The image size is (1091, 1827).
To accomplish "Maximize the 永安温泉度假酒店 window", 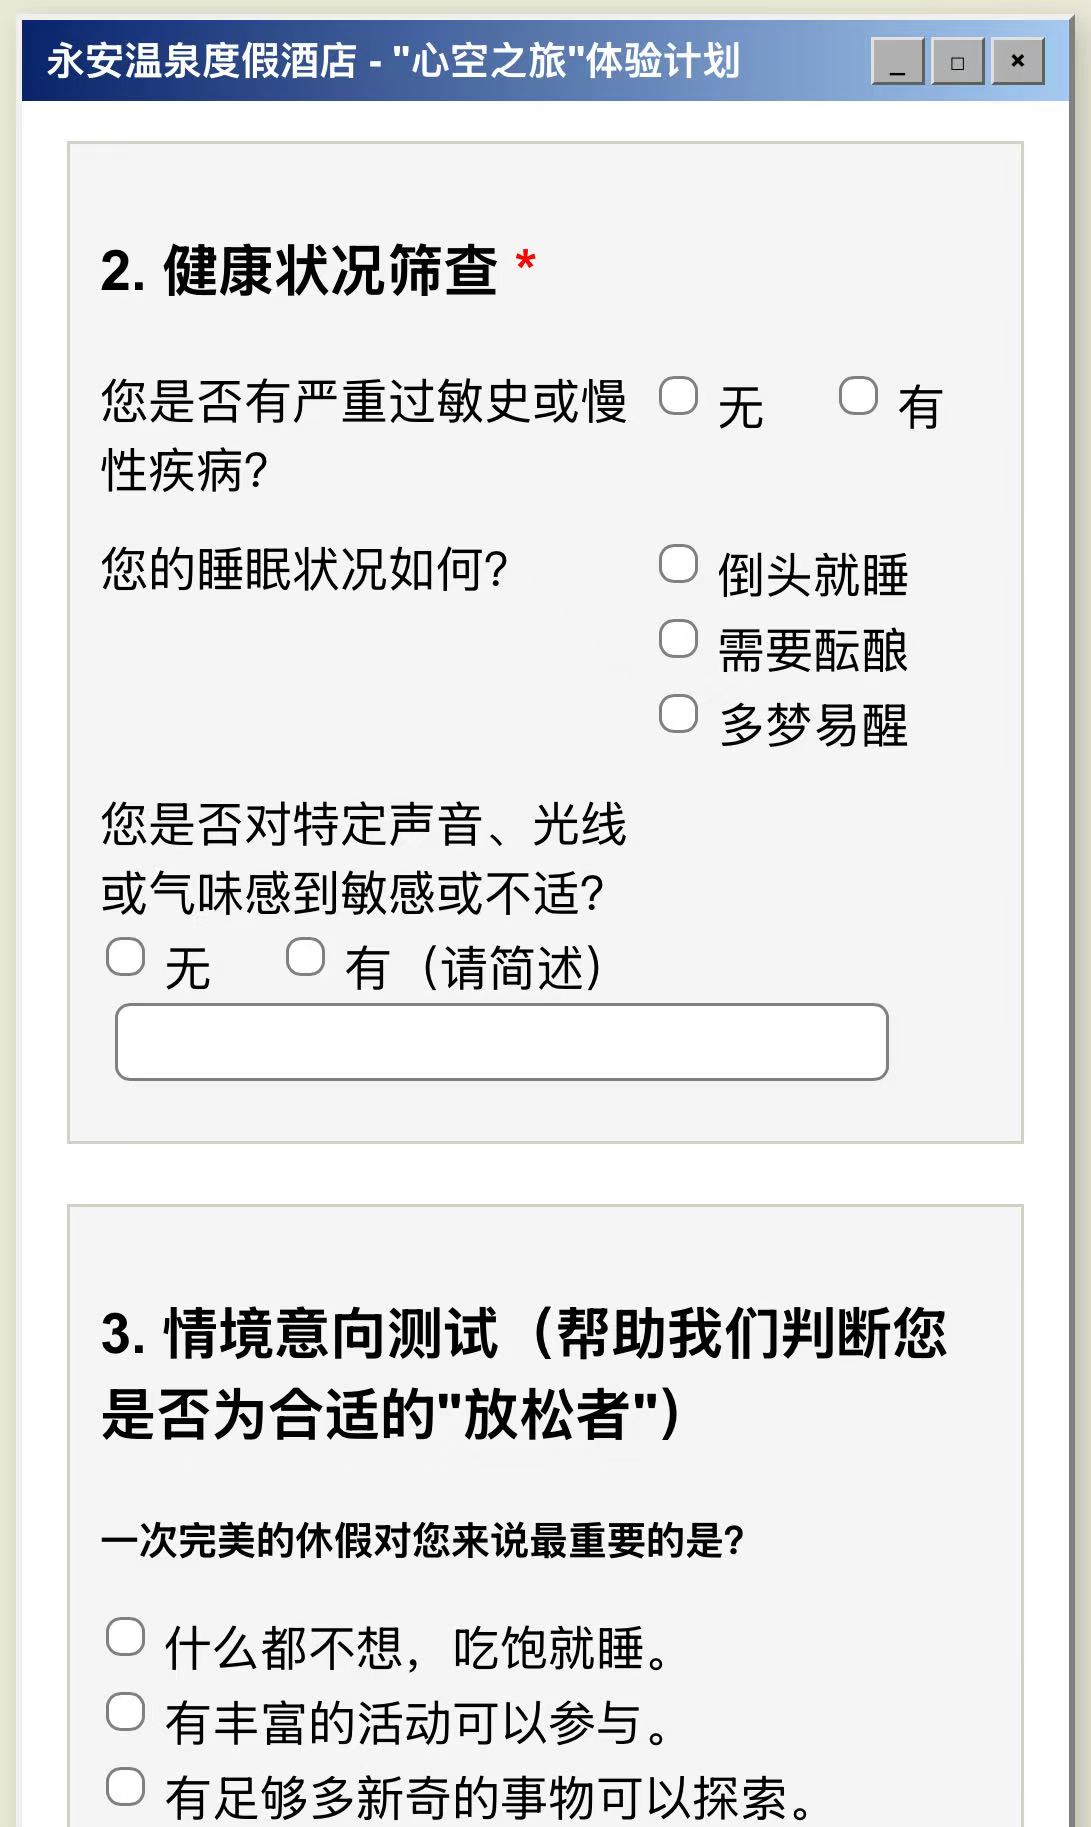I will pos(957,62).
